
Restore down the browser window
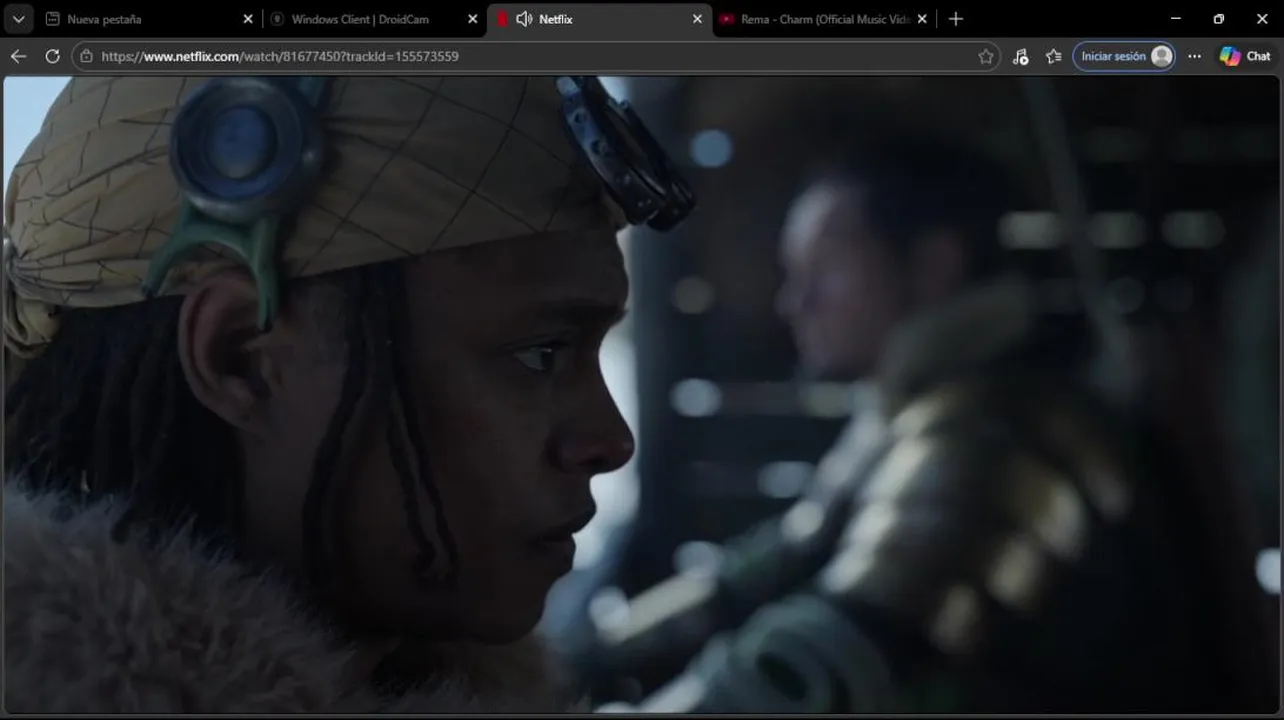(x=1218, y=19)
